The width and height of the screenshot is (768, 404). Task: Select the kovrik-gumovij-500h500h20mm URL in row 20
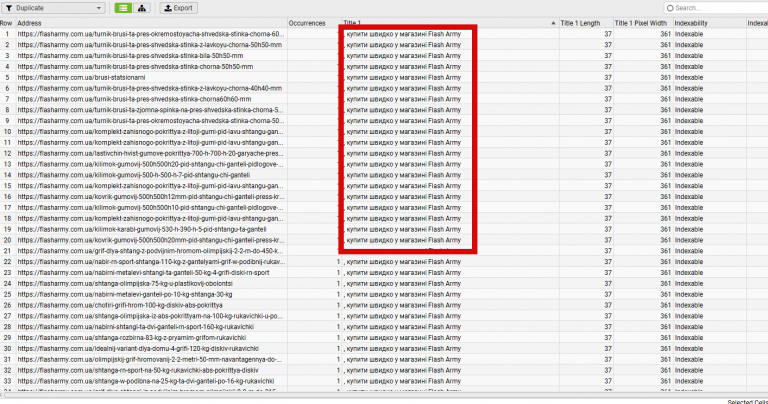click(151, 240)
